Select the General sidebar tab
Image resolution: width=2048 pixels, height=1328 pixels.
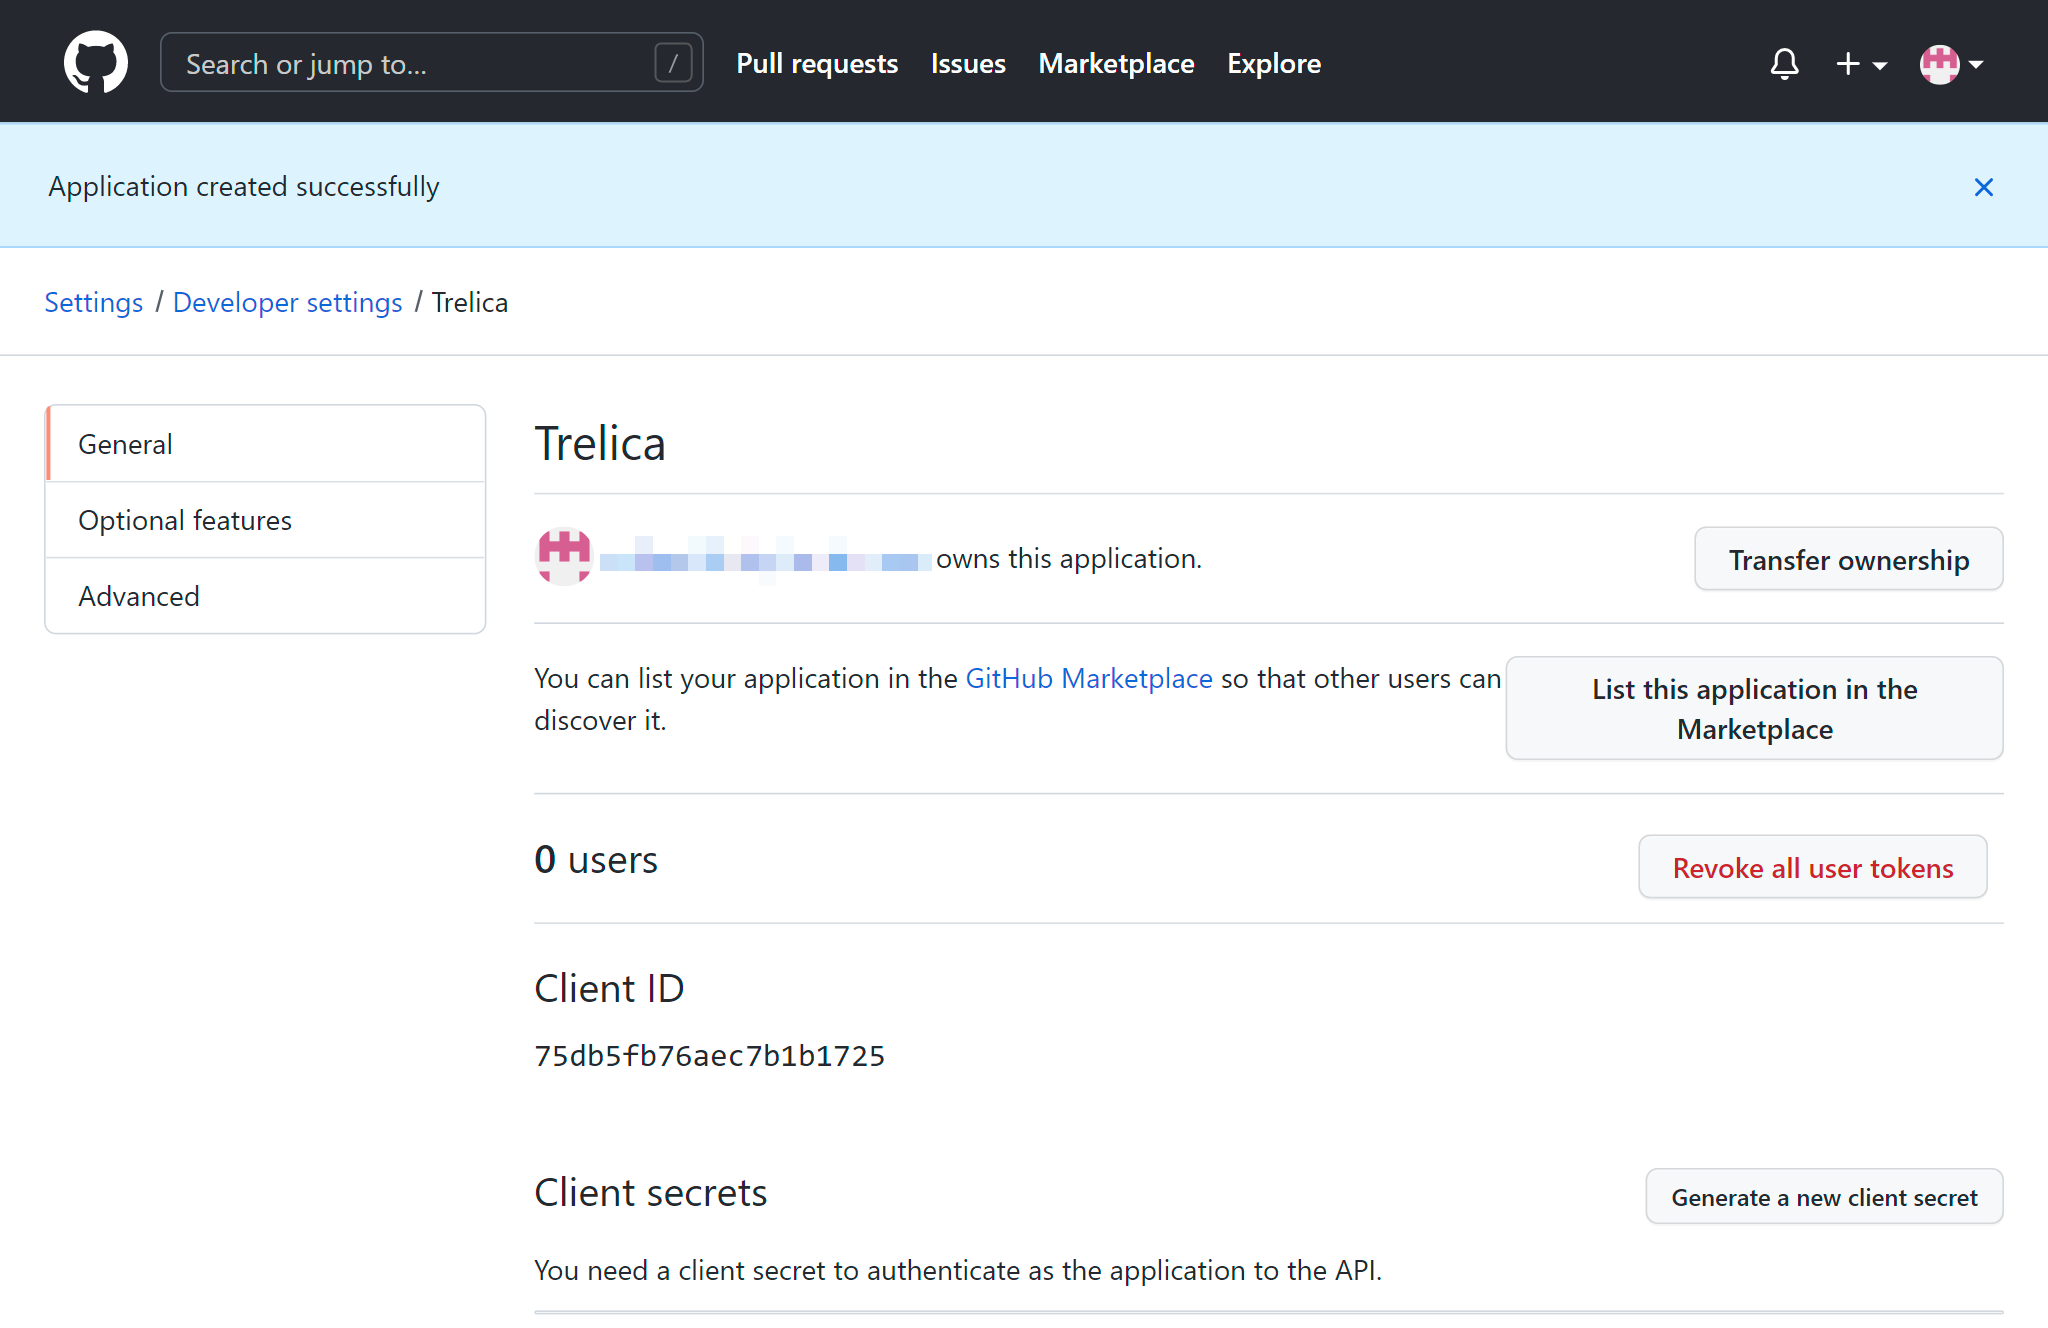266,444
